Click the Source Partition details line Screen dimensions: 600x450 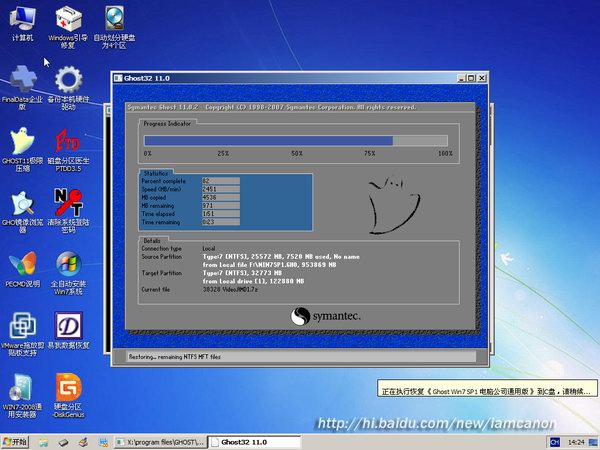point(281,257)
